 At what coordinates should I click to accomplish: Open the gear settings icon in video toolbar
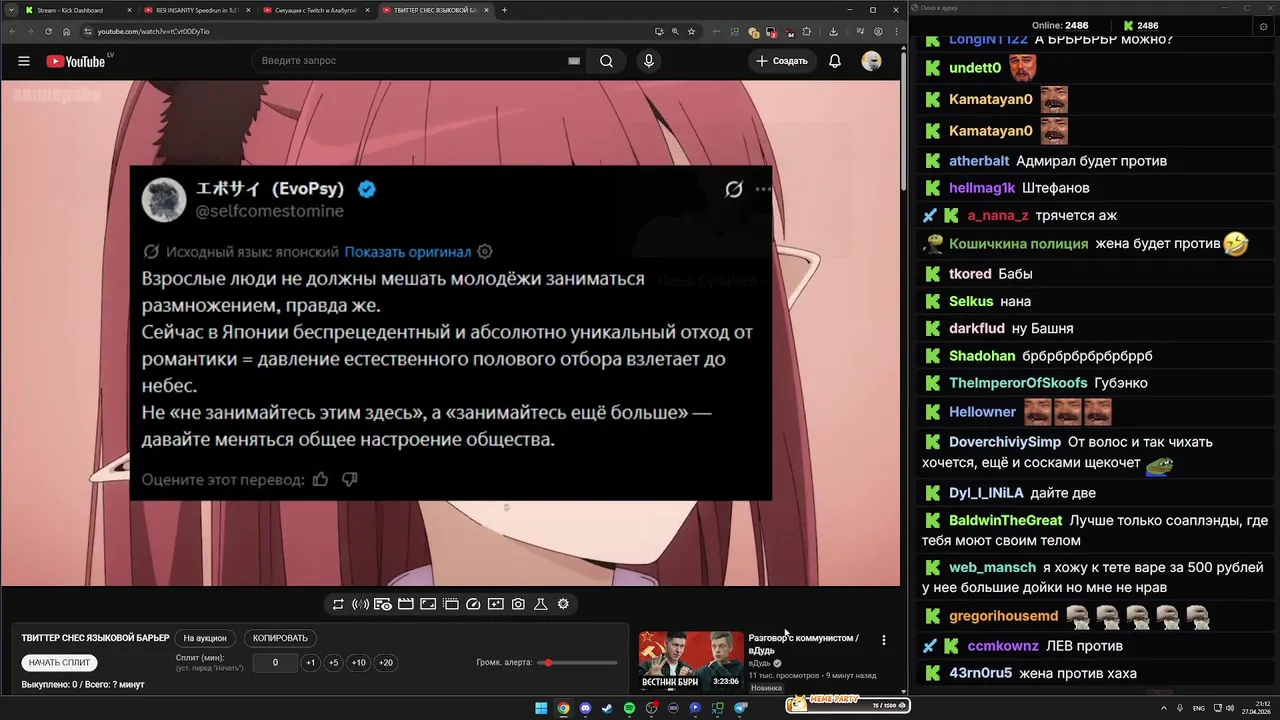point(563,604)
